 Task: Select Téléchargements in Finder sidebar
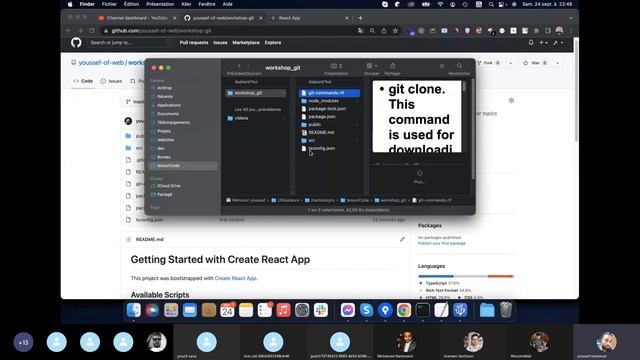point(173,122)
